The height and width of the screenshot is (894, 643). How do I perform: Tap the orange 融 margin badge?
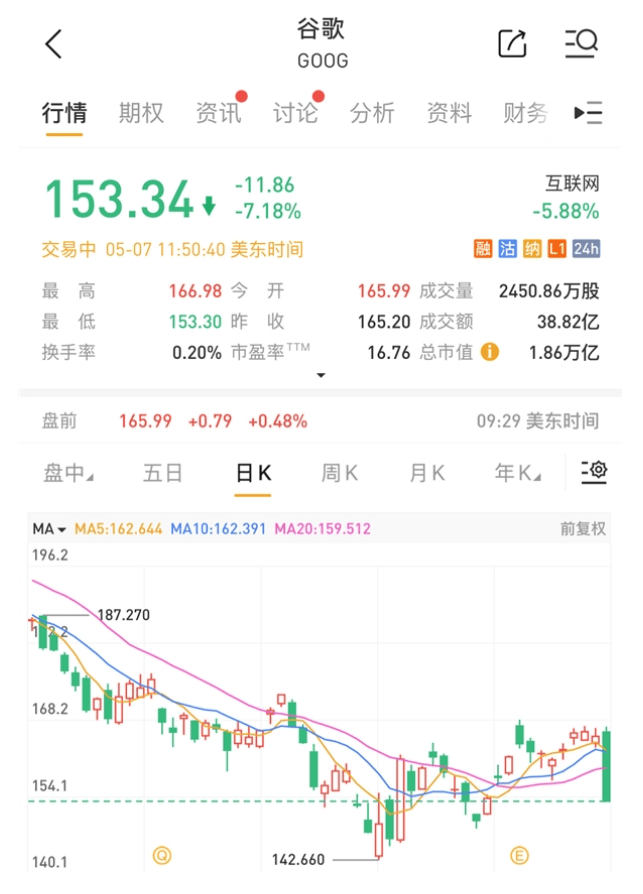(483, 249)
